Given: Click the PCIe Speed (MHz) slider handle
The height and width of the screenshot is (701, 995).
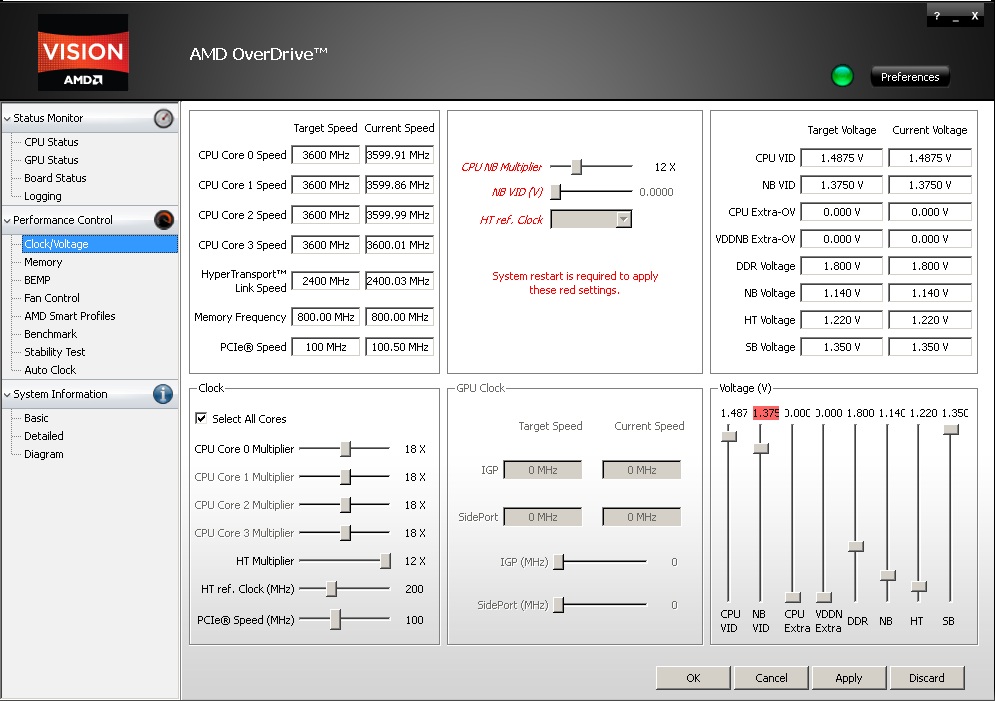Looking at the screenshot, I should pos(336,620).
